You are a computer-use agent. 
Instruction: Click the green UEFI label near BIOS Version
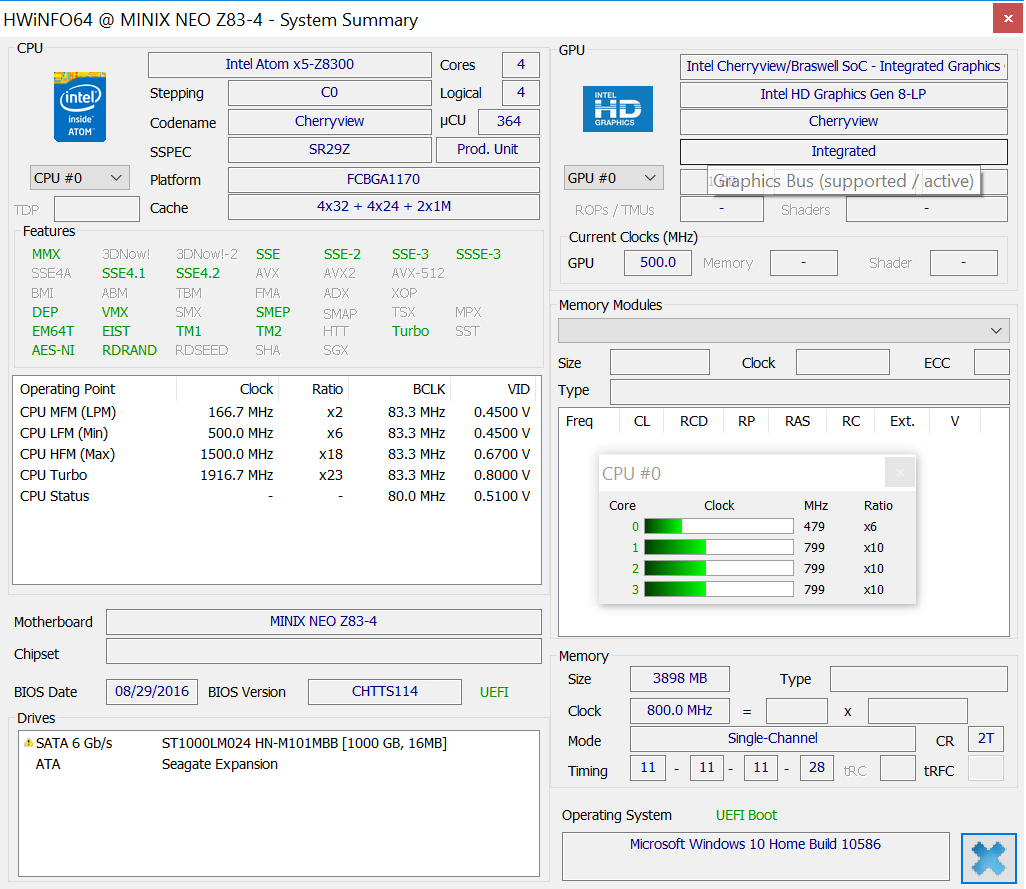click(x=494, y=692)
